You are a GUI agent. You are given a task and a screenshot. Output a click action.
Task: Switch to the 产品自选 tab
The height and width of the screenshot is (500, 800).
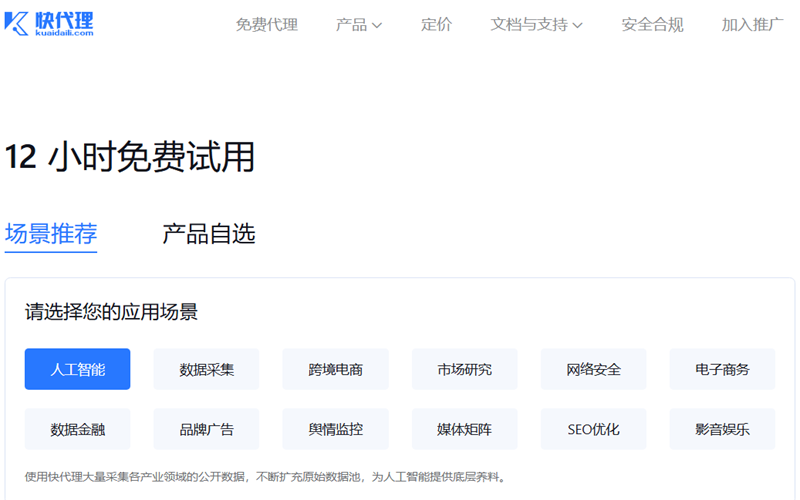(x=209, y=234)
